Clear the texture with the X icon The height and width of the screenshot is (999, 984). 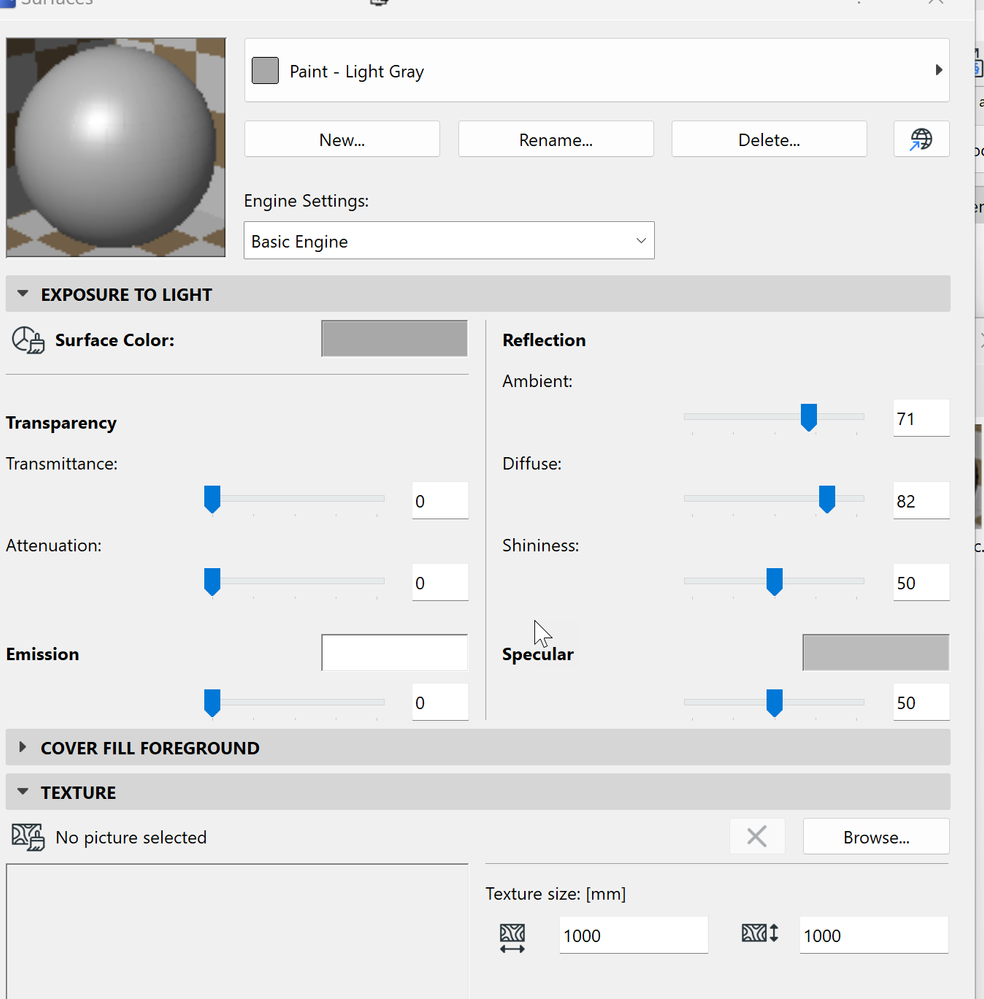(757, 836)
